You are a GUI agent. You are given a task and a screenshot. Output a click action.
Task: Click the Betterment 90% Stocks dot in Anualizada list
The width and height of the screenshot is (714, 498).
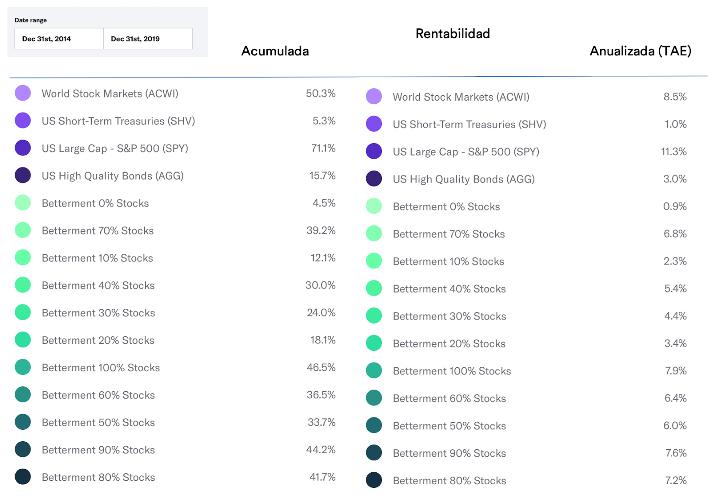[x=374, y=452]
